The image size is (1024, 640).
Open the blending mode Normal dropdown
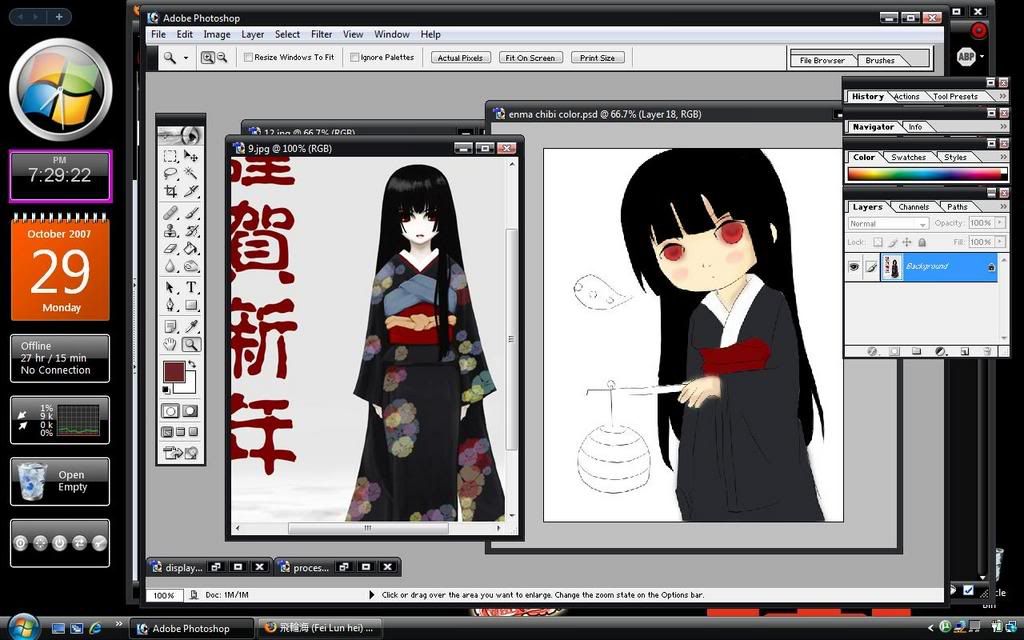[x=888, y=223]
